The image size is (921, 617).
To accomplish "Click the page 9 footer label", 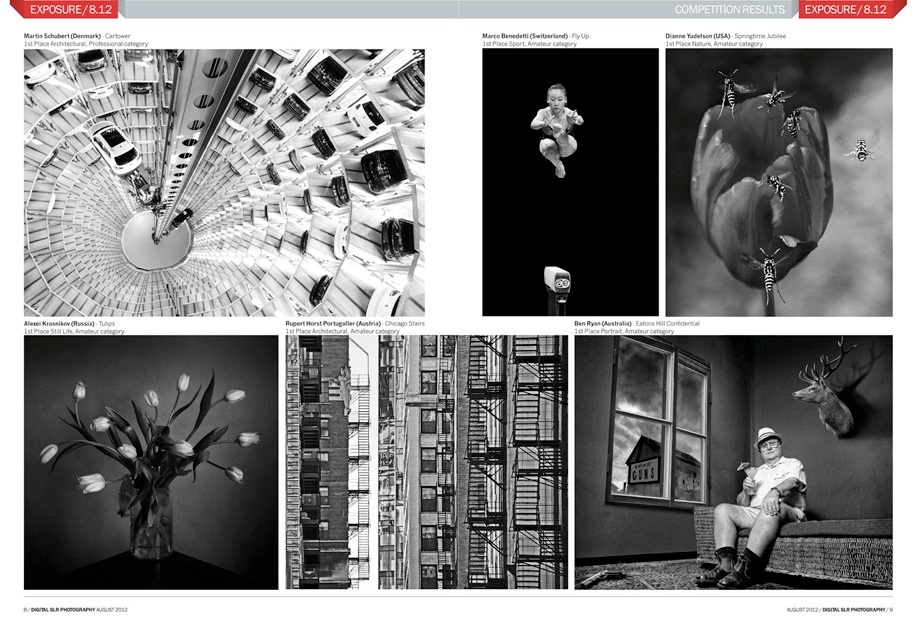I will (839, 608).
